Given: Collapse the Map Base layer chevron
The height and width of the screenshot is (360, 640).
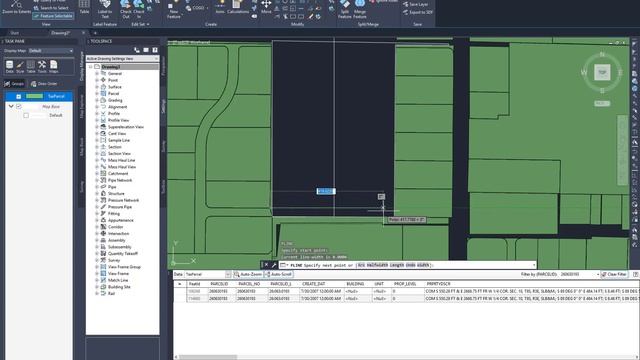Looking at the screenshot, I should 11,106.
